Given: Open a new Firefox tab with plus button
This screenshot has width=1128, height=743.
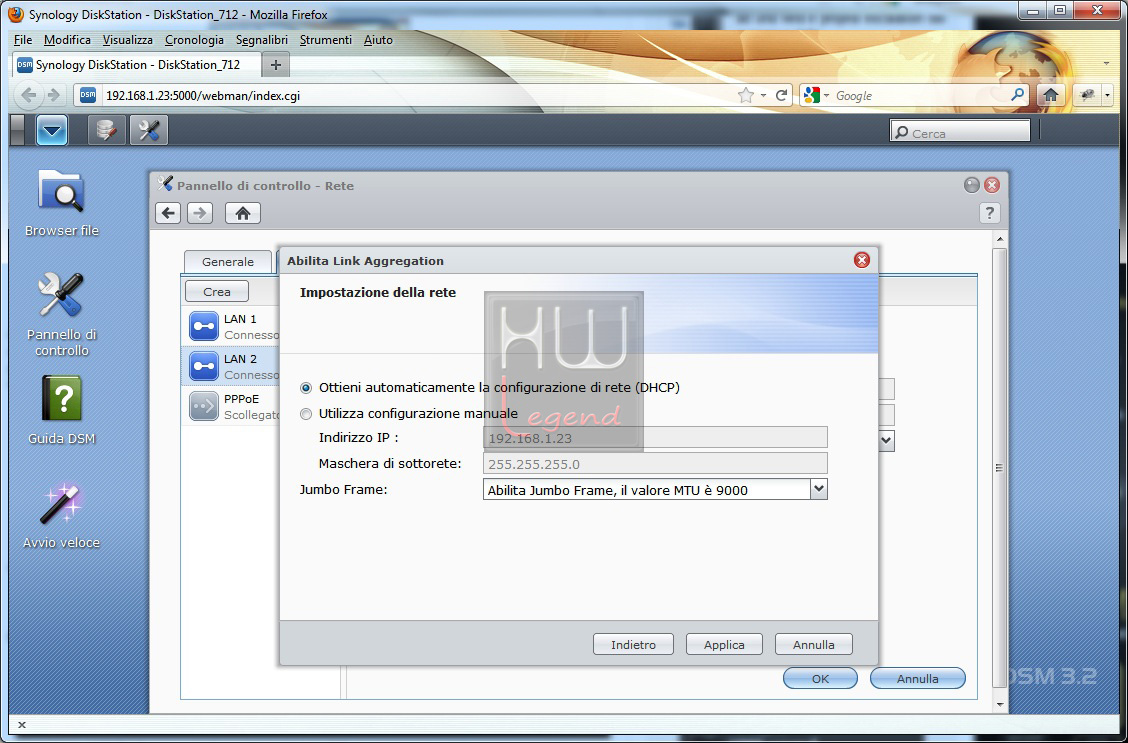Looking at the screenshot, I should pyautogui.click(x=276, y=65).
